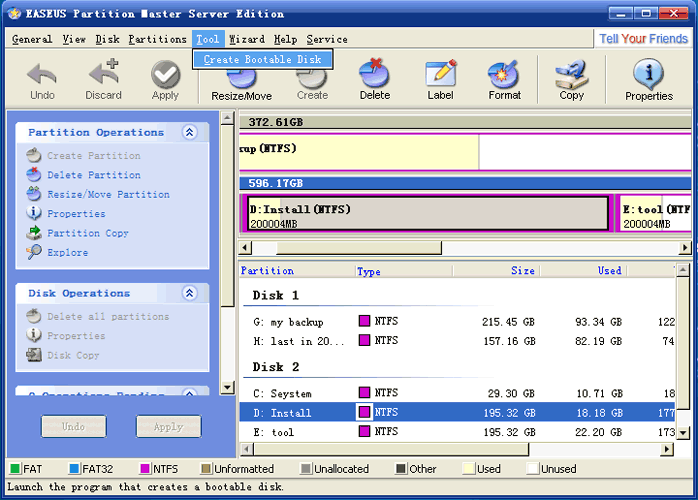Select the D: Install list row

[457, 412]
